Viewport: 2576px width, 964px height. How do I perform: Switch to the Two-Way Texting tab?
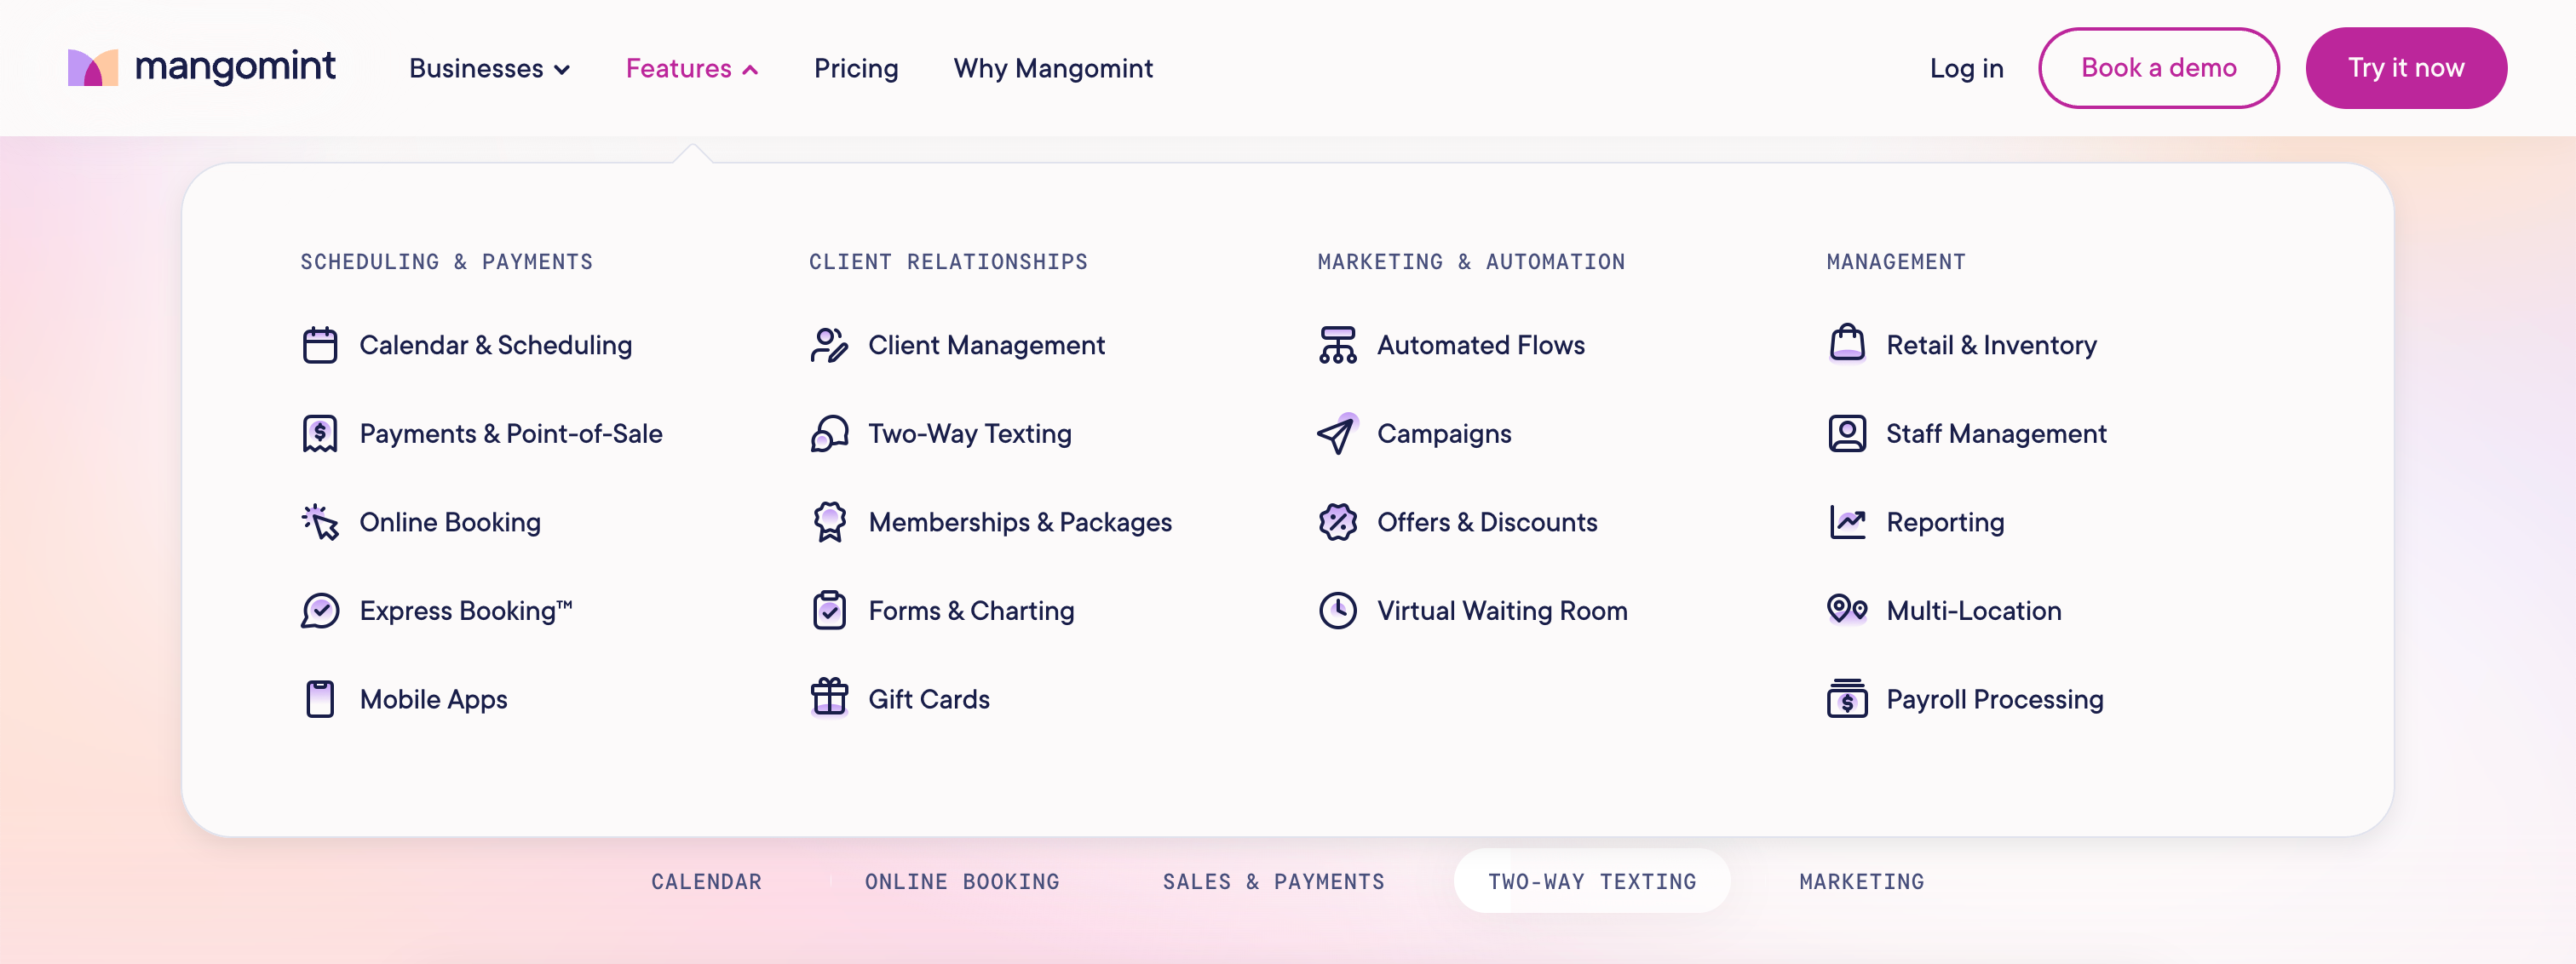[1591, 881]
